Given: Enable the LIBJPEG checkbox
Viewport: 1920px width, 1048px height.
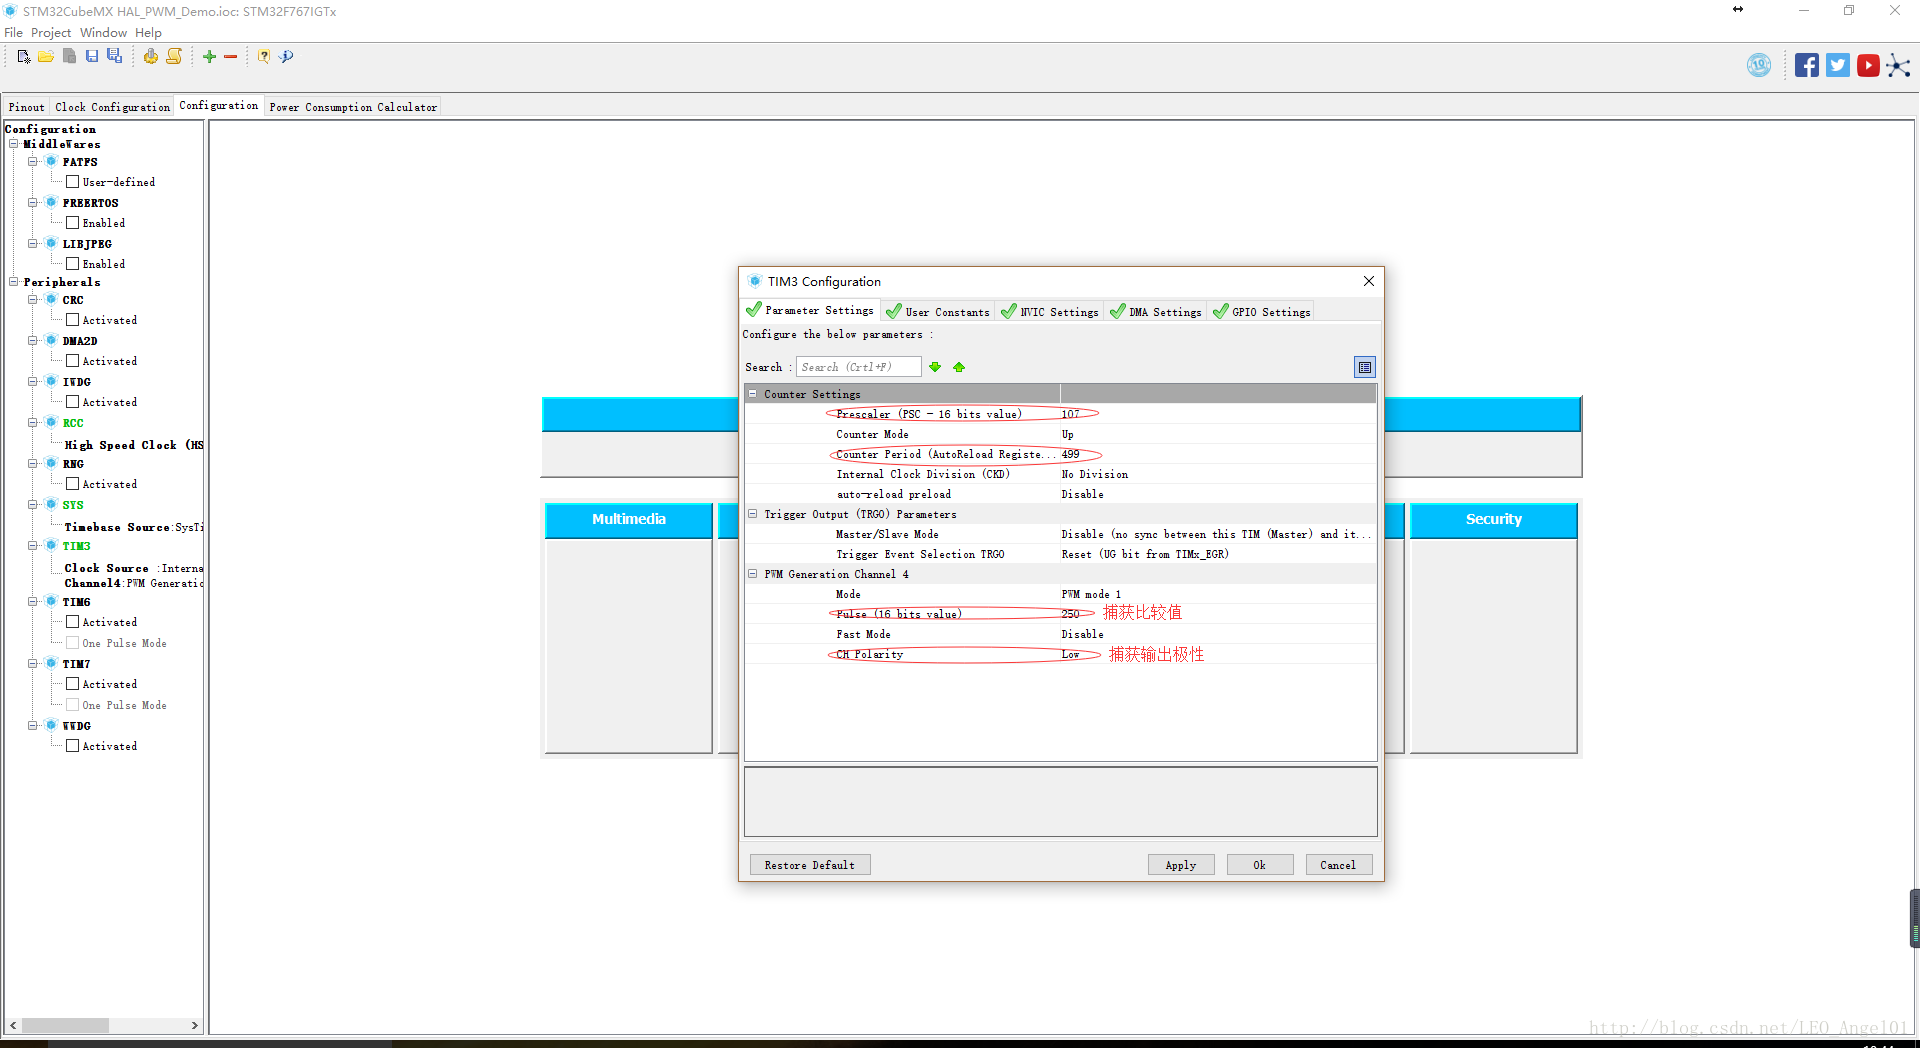Looking at the screenshot, I should pos(72,264).
